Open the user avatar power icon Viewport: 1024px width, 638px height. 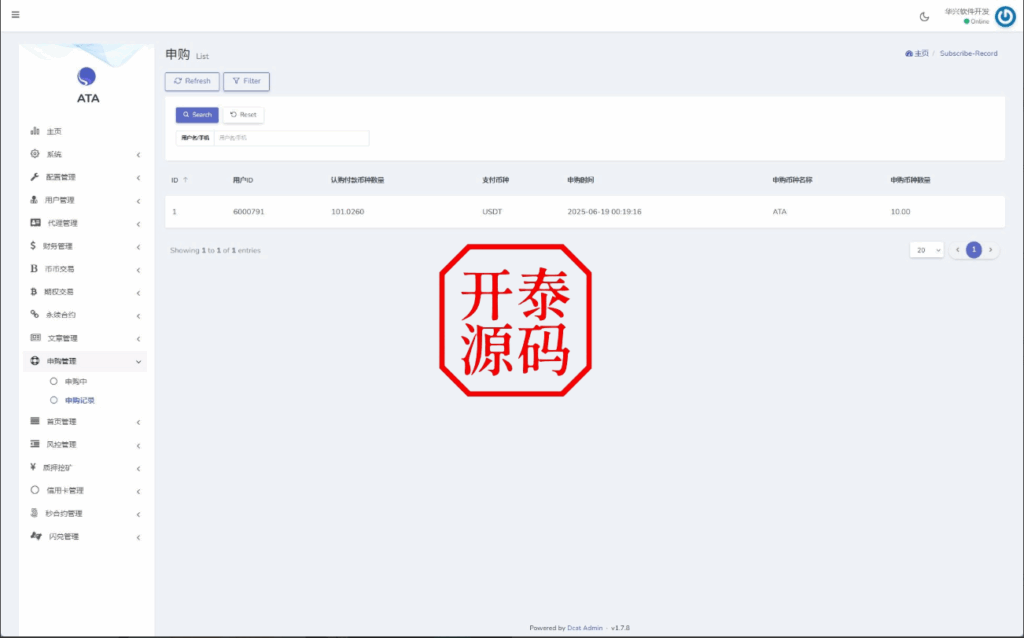tap(1005, 17)
